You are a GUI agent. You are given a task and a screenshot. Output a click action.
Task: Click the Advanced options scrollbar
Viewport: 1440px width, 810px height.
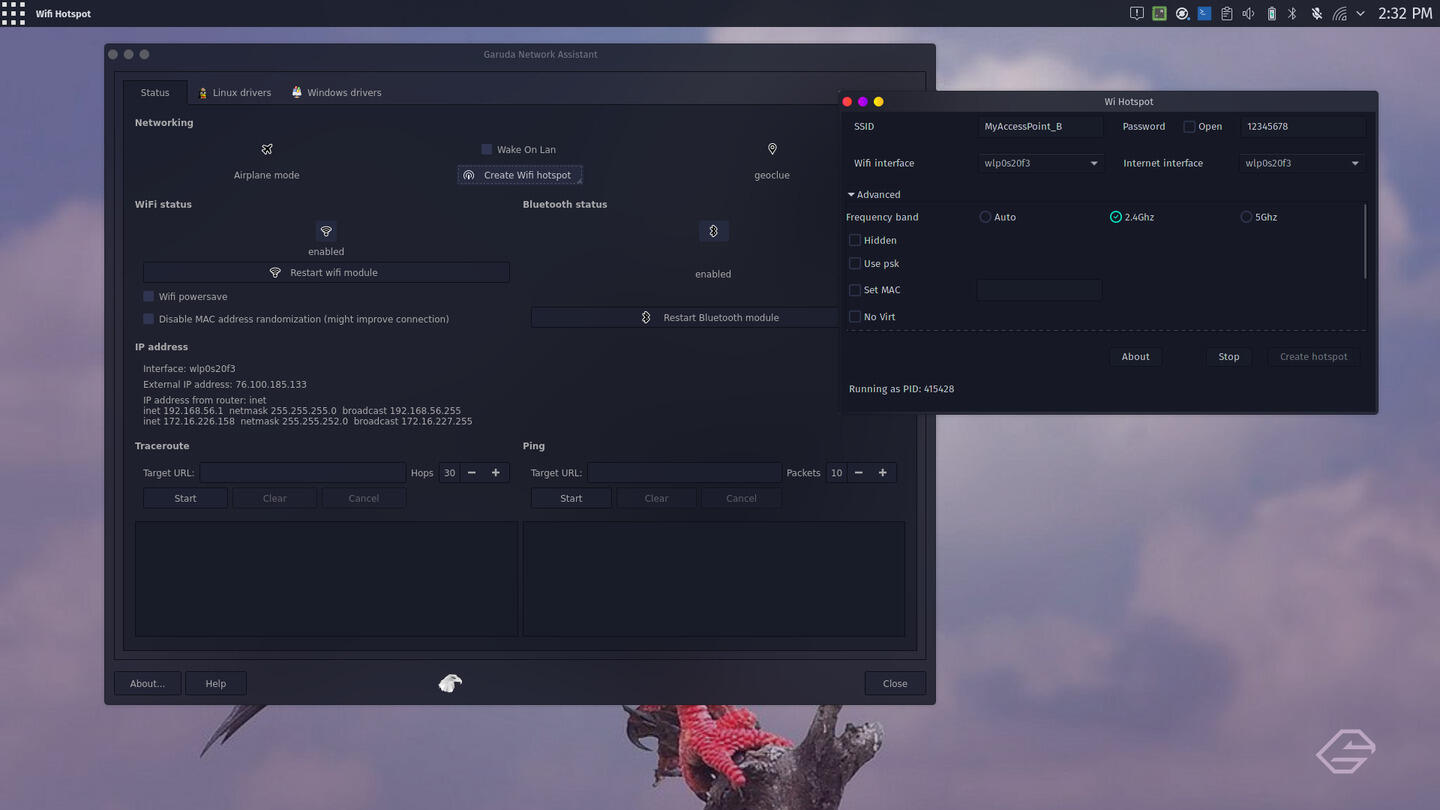1365,242
